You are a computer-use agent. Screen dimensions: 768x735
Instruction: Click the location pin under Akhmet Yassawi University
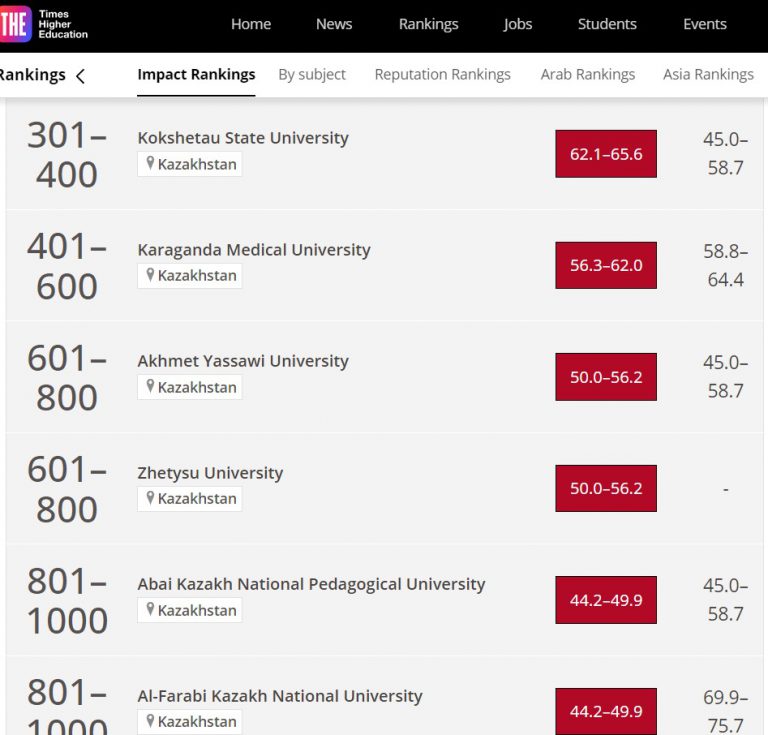click(150, 387)
